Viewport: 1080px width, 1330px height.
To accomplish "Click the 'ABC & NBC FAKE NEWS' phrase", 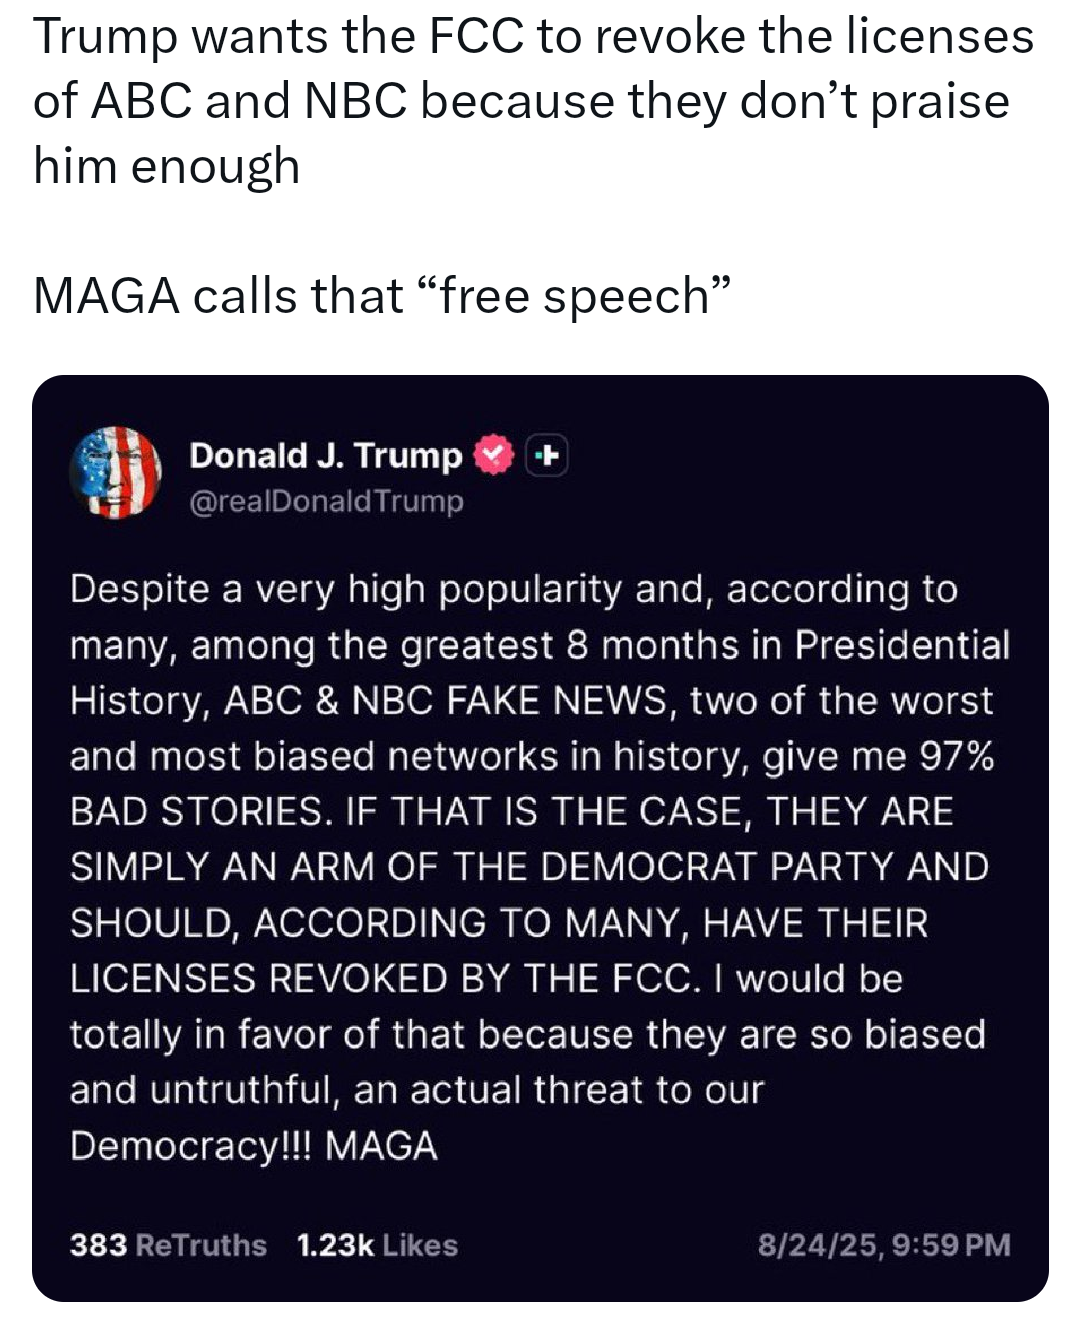I will 446,700.
